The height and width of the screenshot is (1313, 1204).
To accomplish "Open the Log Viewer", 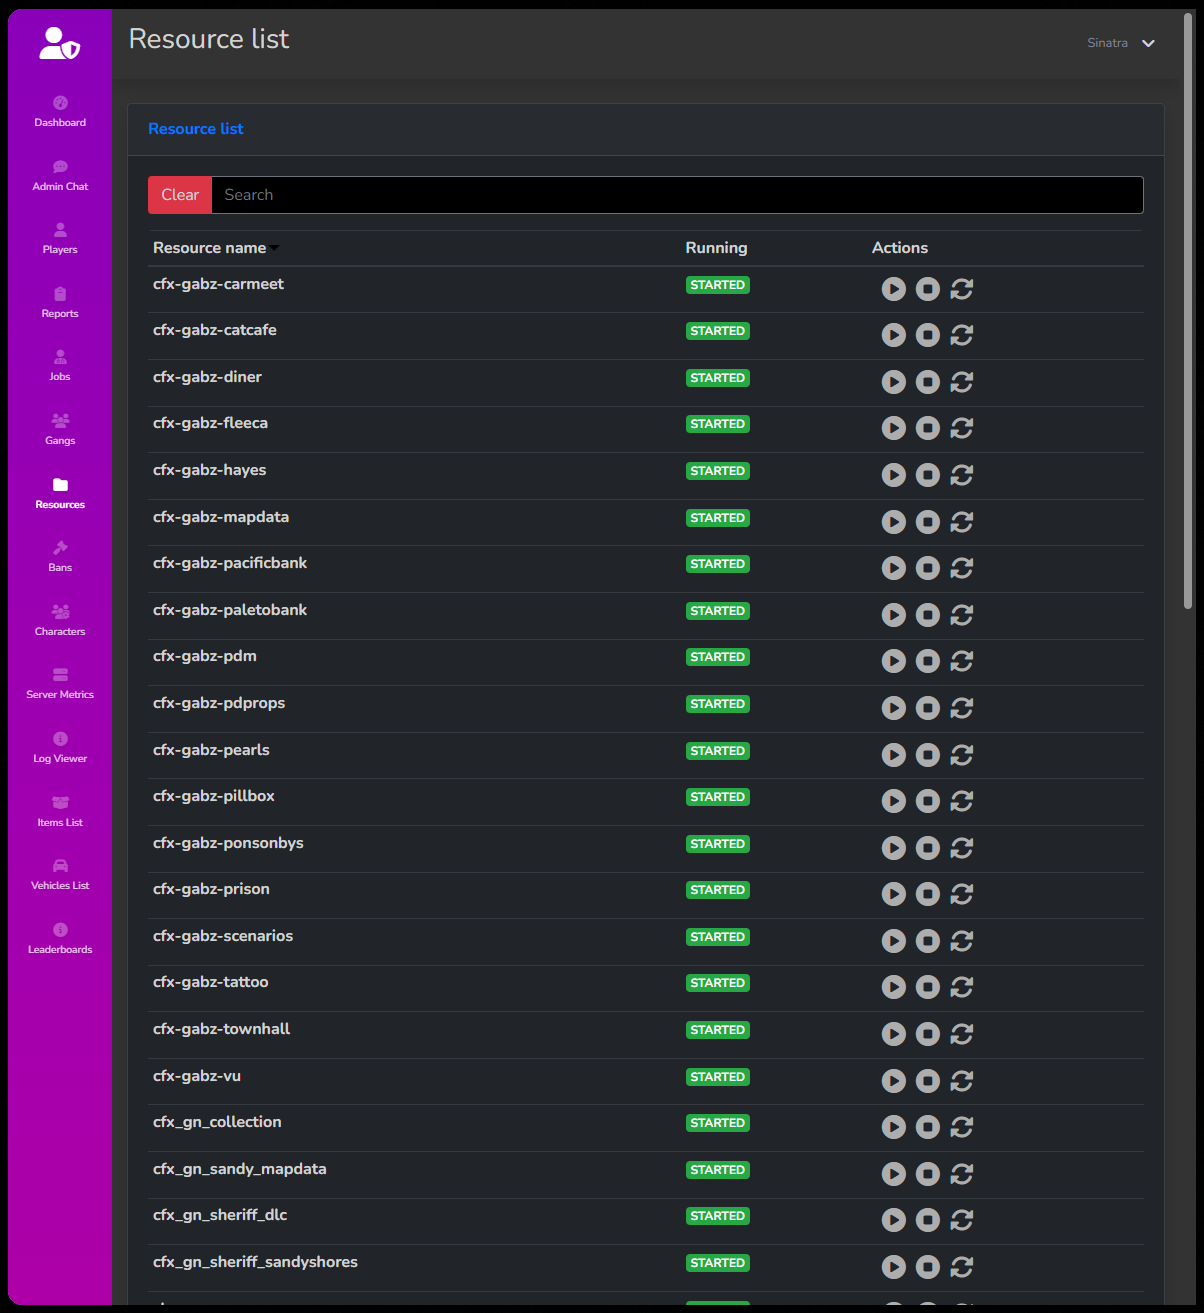I will click(60, 748).
